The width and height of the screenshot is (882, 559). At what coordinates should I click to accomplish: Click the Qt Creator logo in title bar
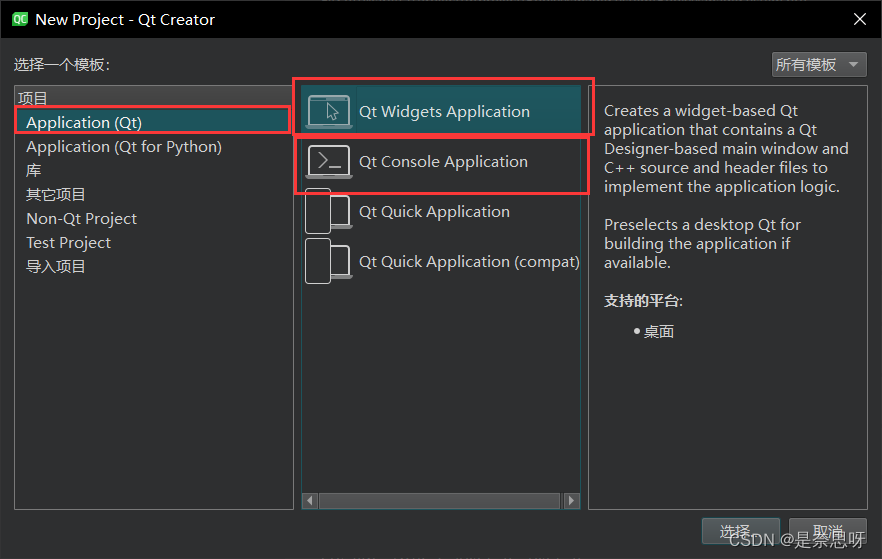(20, 19)
